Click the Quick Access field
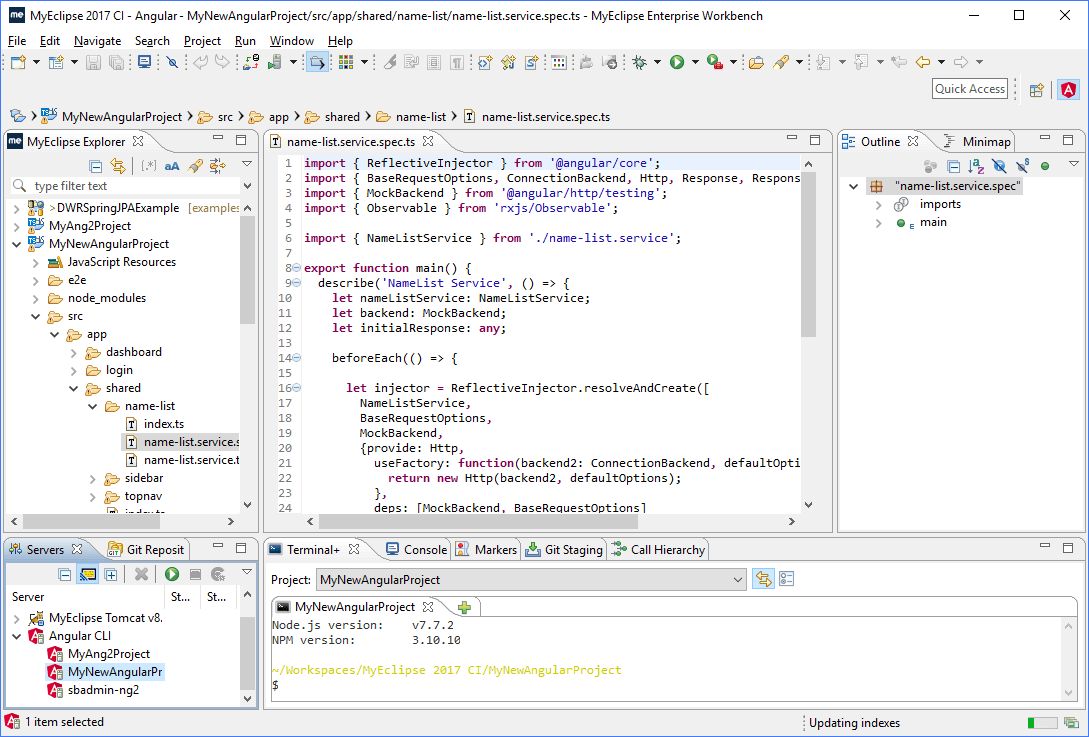1089x737 pixels. pos(970,89)
